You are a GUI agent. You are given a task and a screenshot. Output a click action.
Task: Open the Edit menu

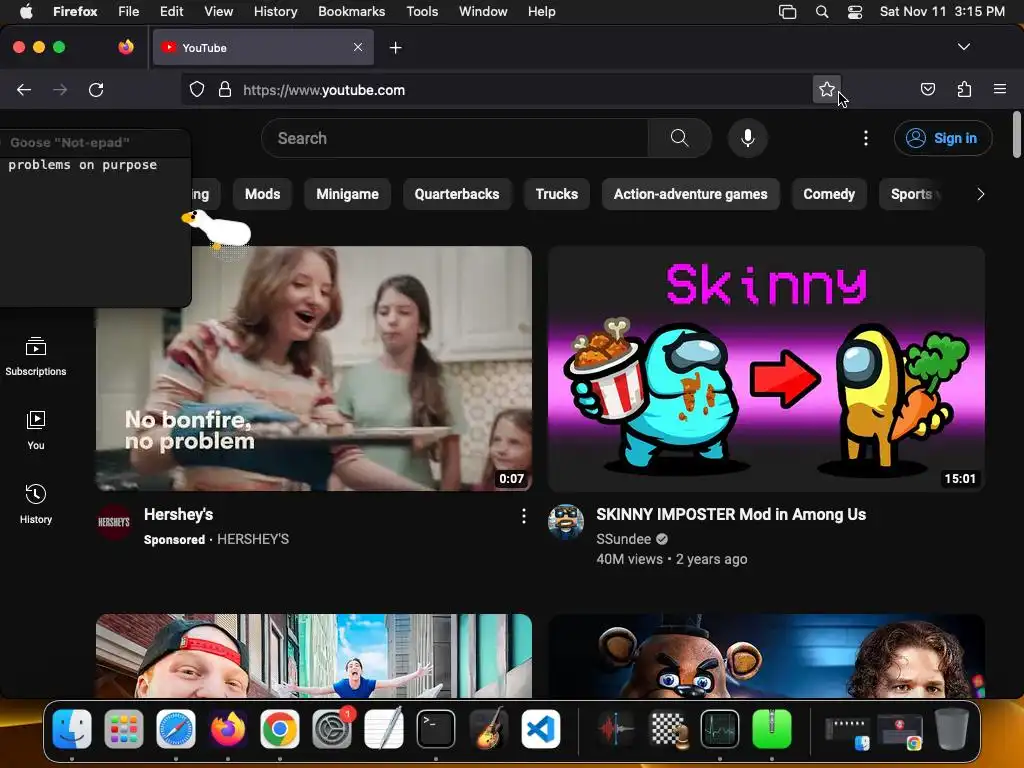tap(171, 11)
